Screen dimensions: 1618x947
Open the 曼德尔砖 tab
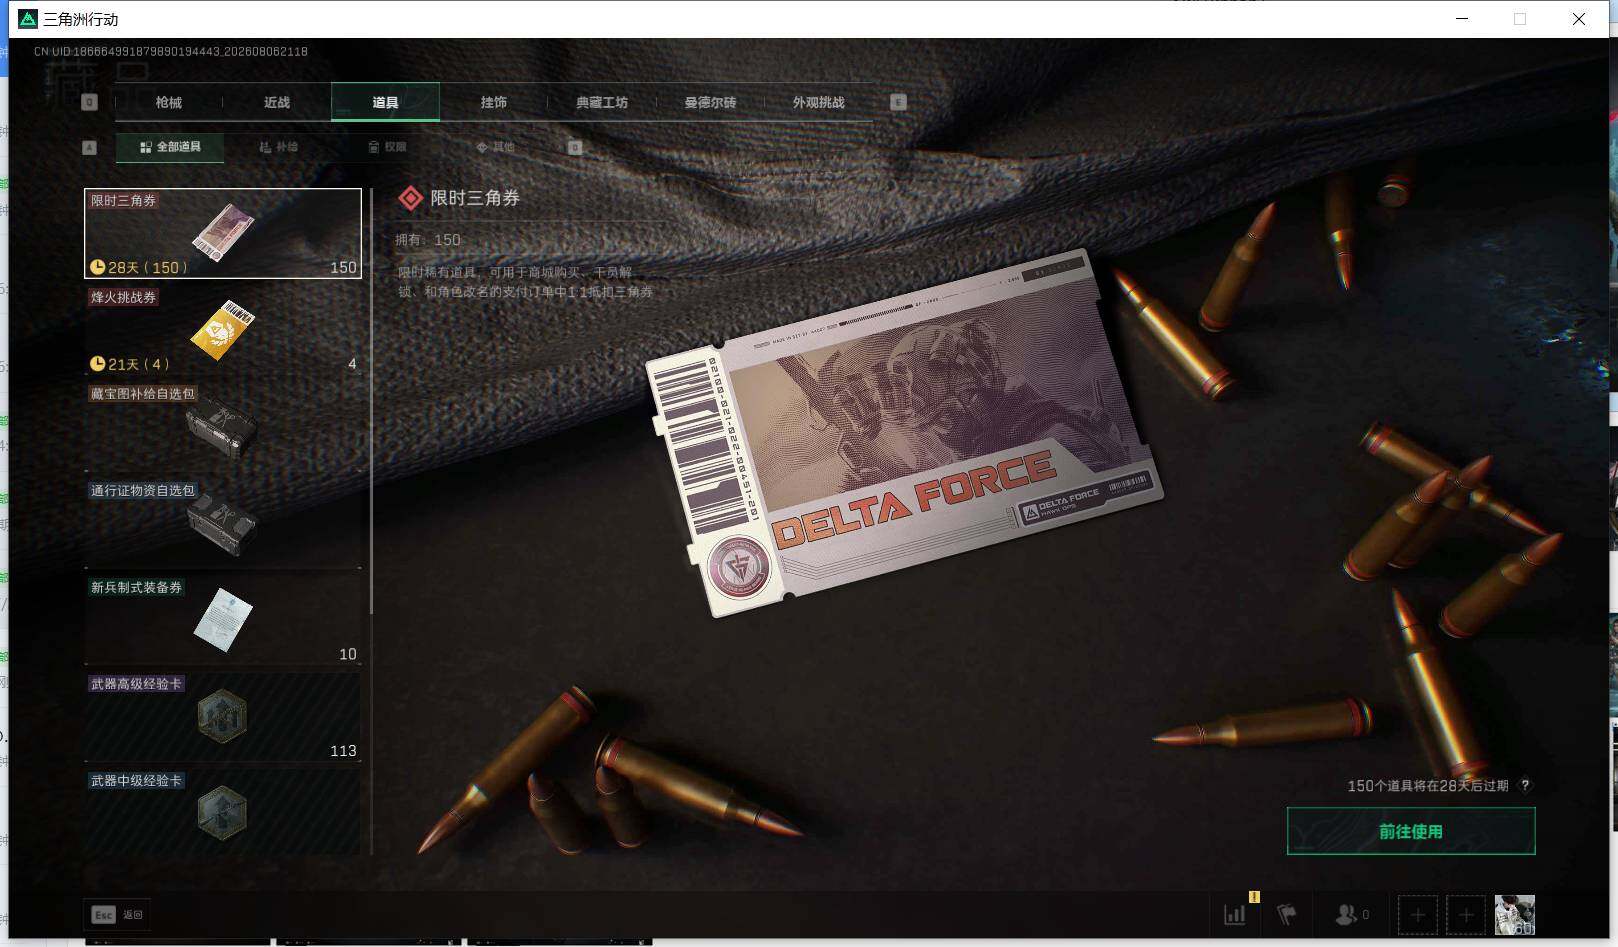(710, 102)
